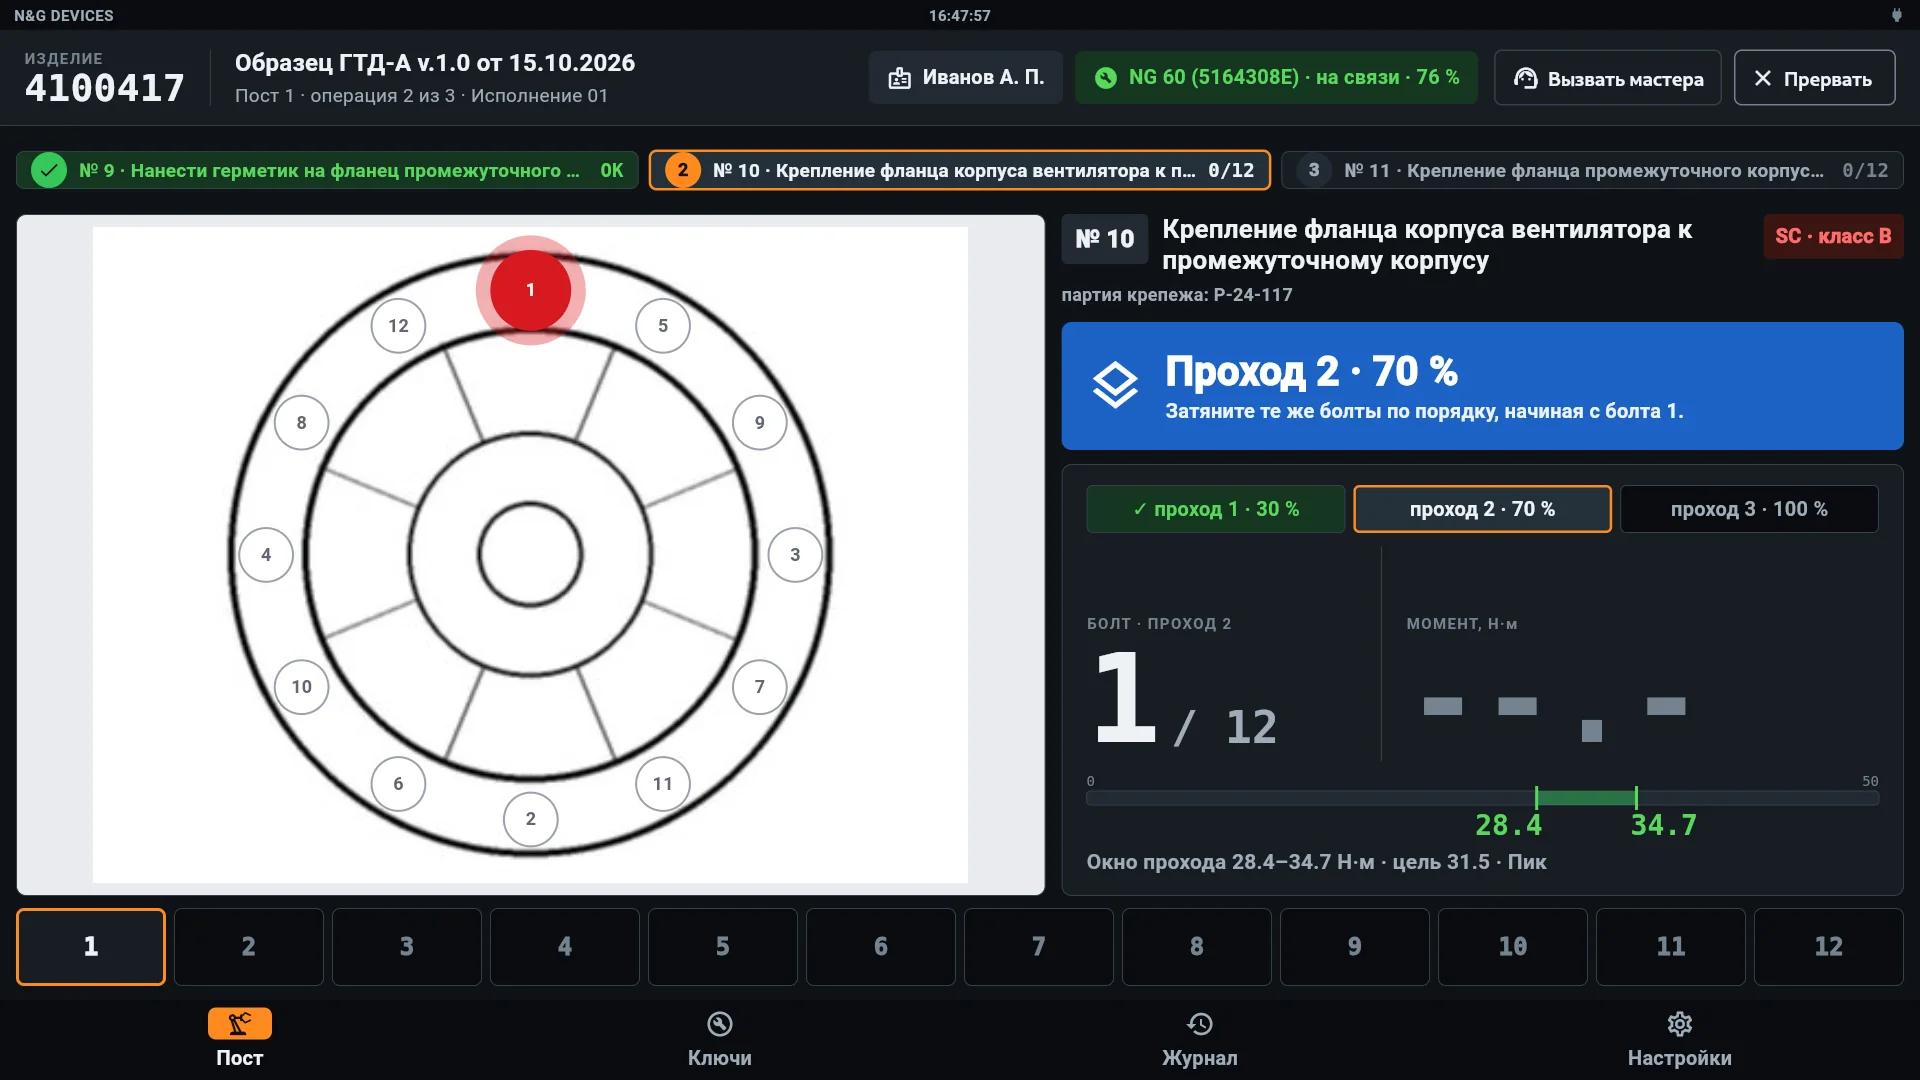Click the № 10 operation number badge
The height and width of the screenshot is (1080, 1920).
(x=1105, y=239)
